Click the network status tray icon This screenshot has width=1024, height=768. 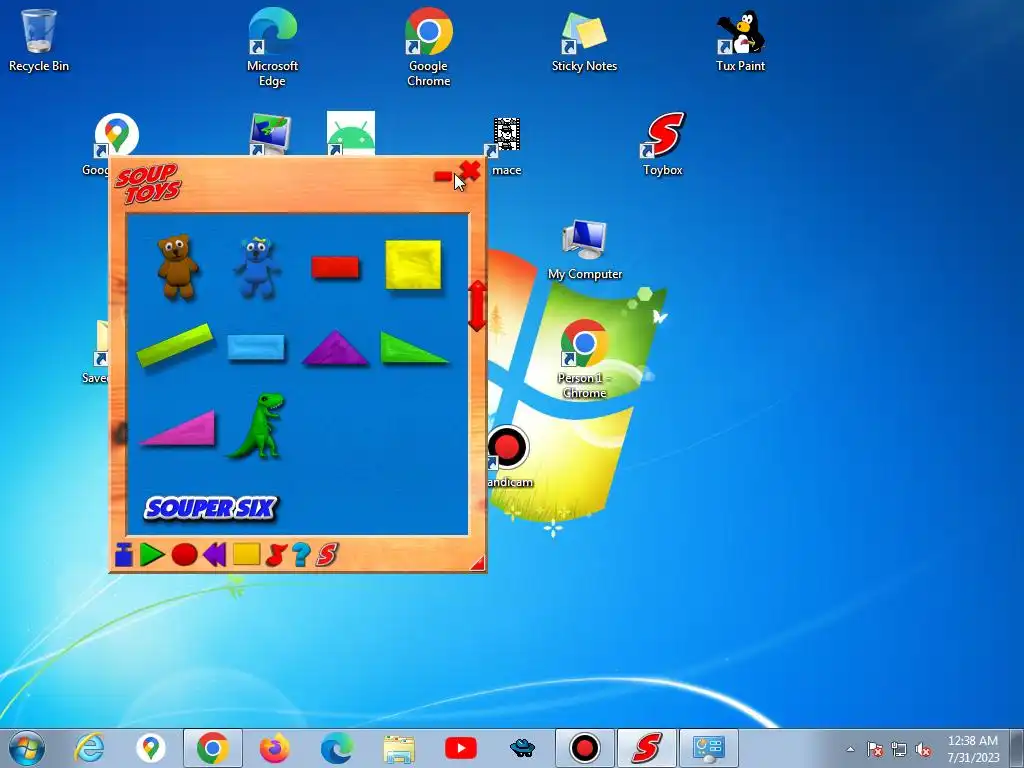click(899, 749)
